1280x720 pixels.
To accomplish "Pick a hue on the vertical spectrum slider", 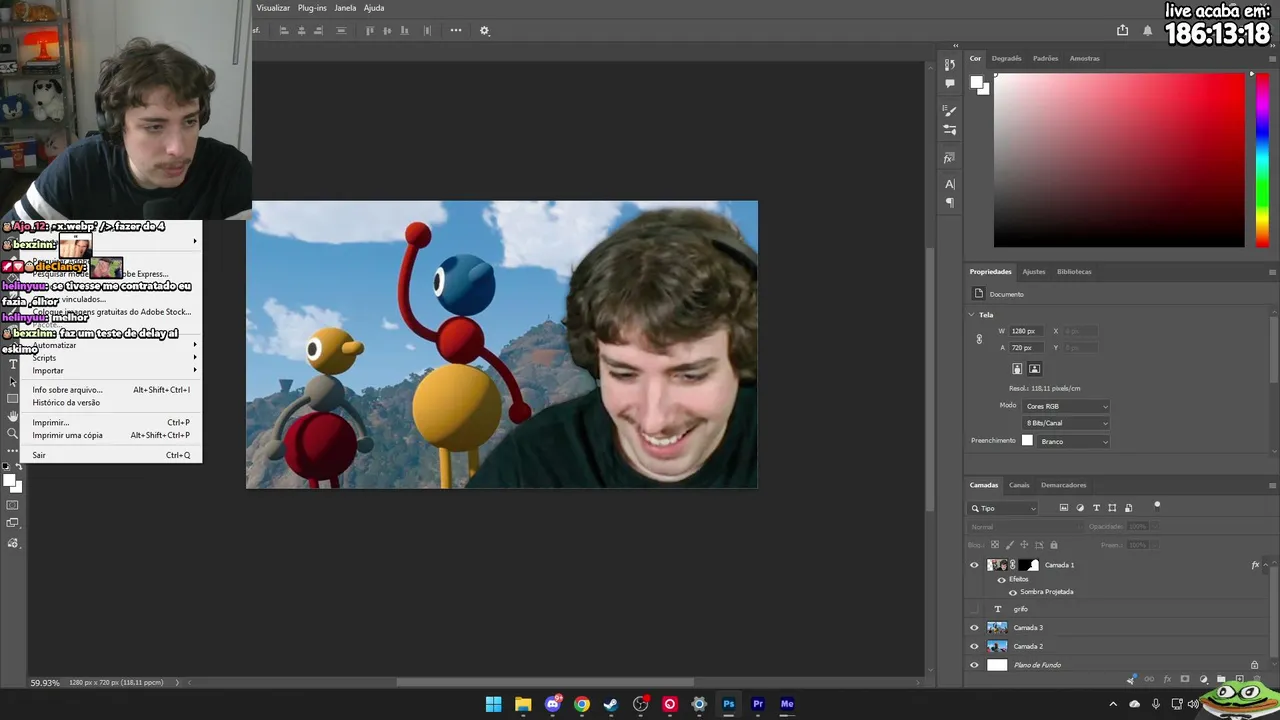I will [1262, 160].
